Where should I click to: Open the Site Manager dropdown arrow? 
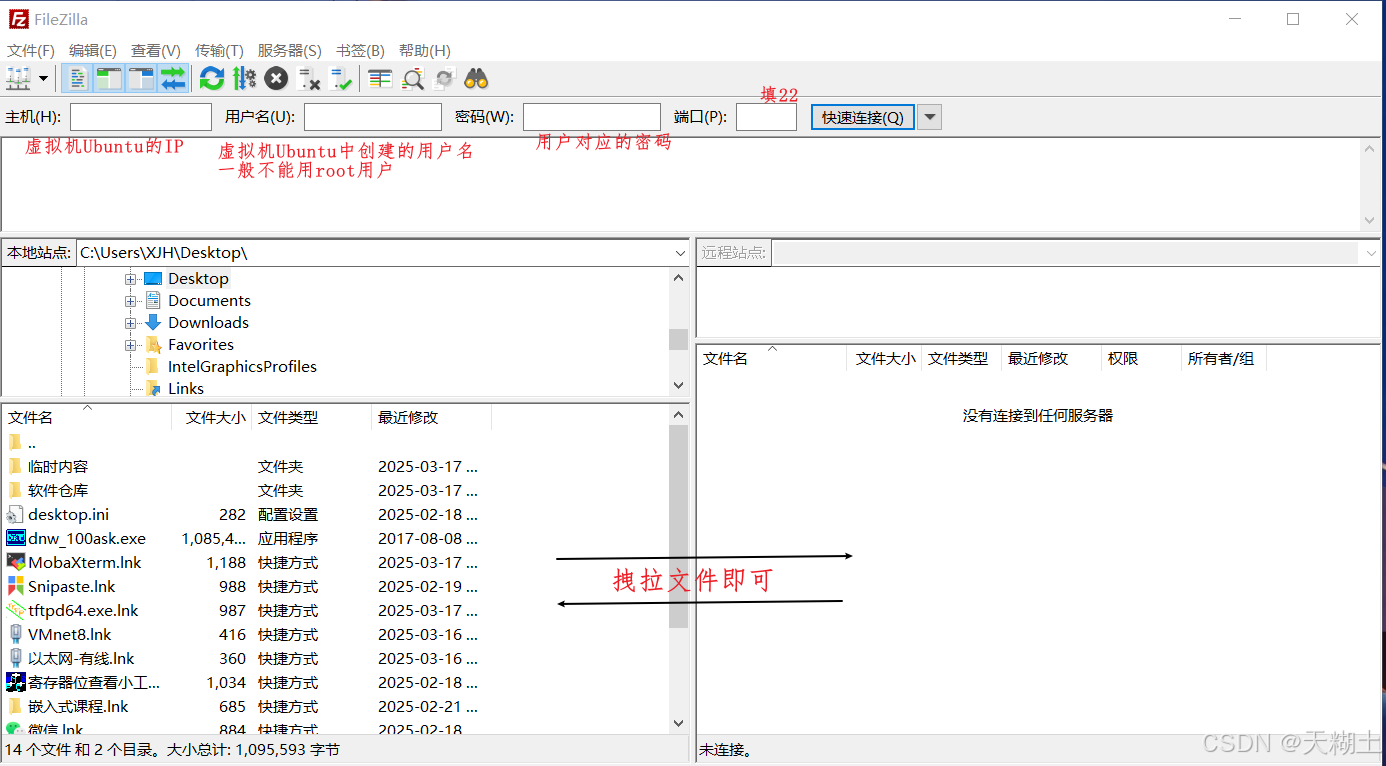click(44, 78)
